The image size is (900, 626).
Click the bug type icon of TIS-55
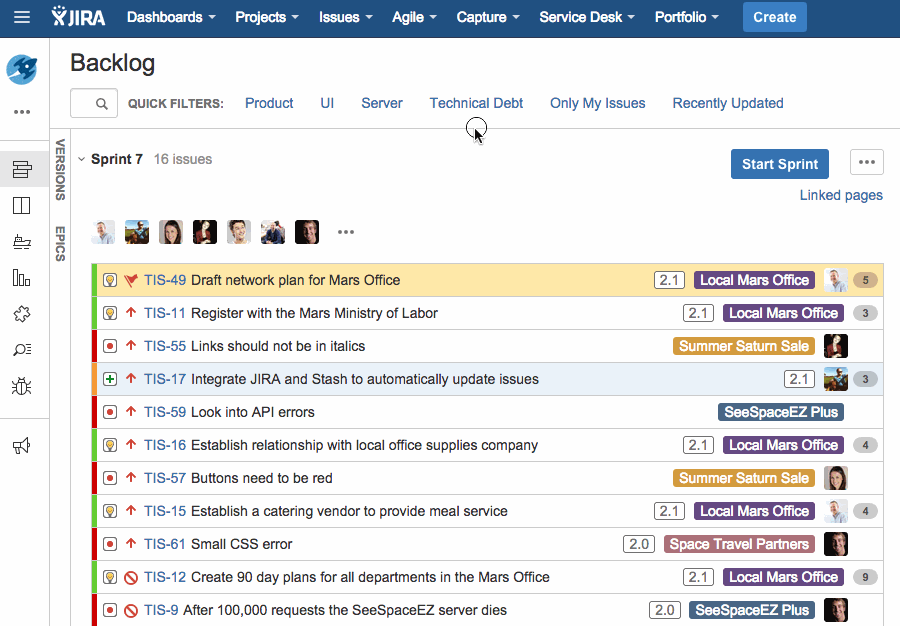click(x=110, y=347)
